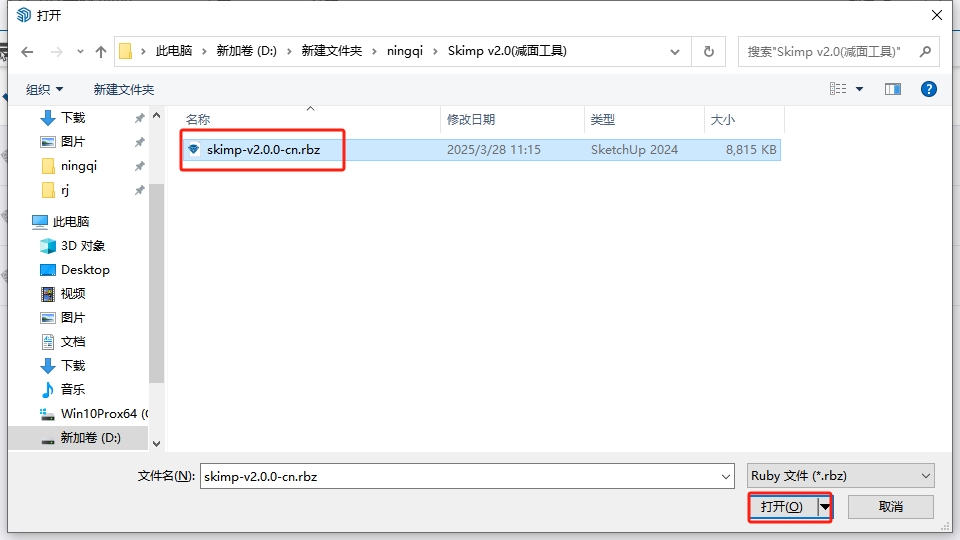
Task: Click sidebar scrollbar down arrow
Action: [x=157, y=444]
